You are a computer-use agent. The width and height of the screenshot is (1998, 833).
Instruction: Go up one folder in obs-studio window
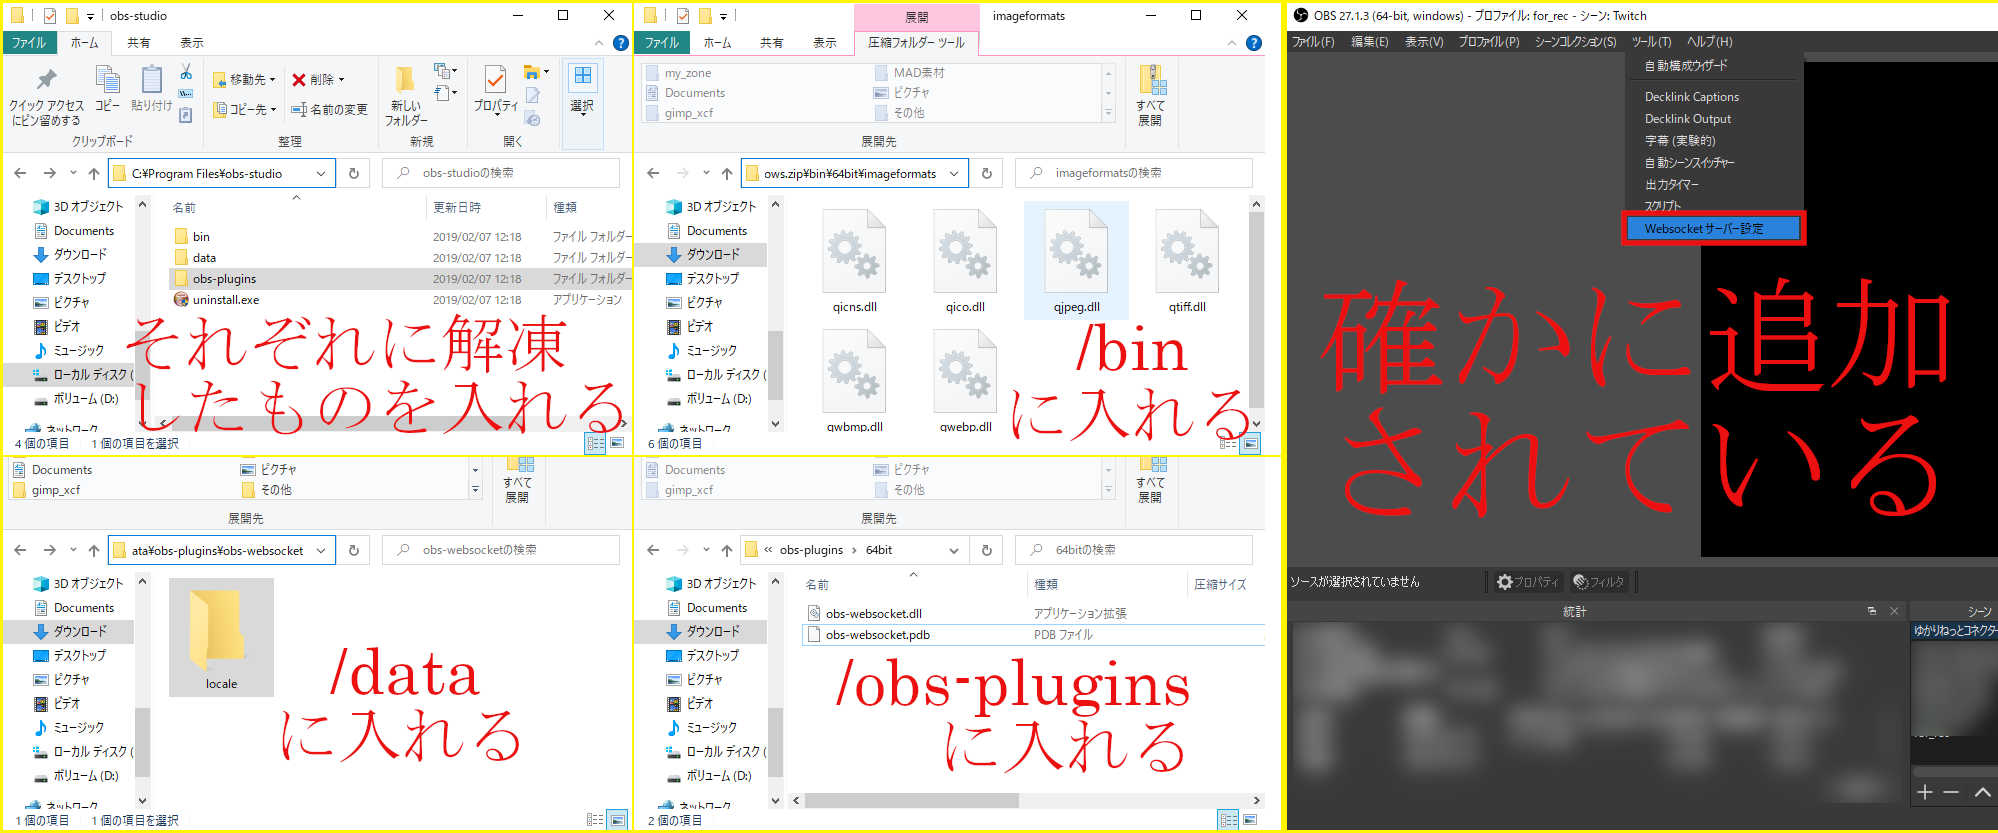coord(94,173)
